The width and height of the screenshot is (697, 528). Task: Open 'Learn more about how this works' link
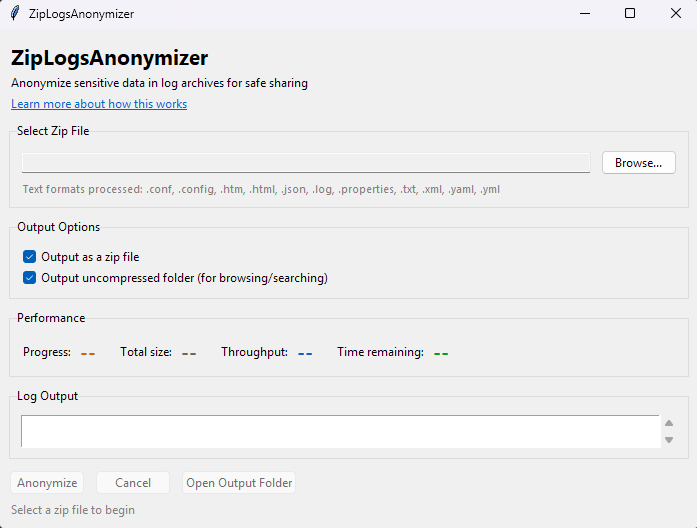click(99, 104)
